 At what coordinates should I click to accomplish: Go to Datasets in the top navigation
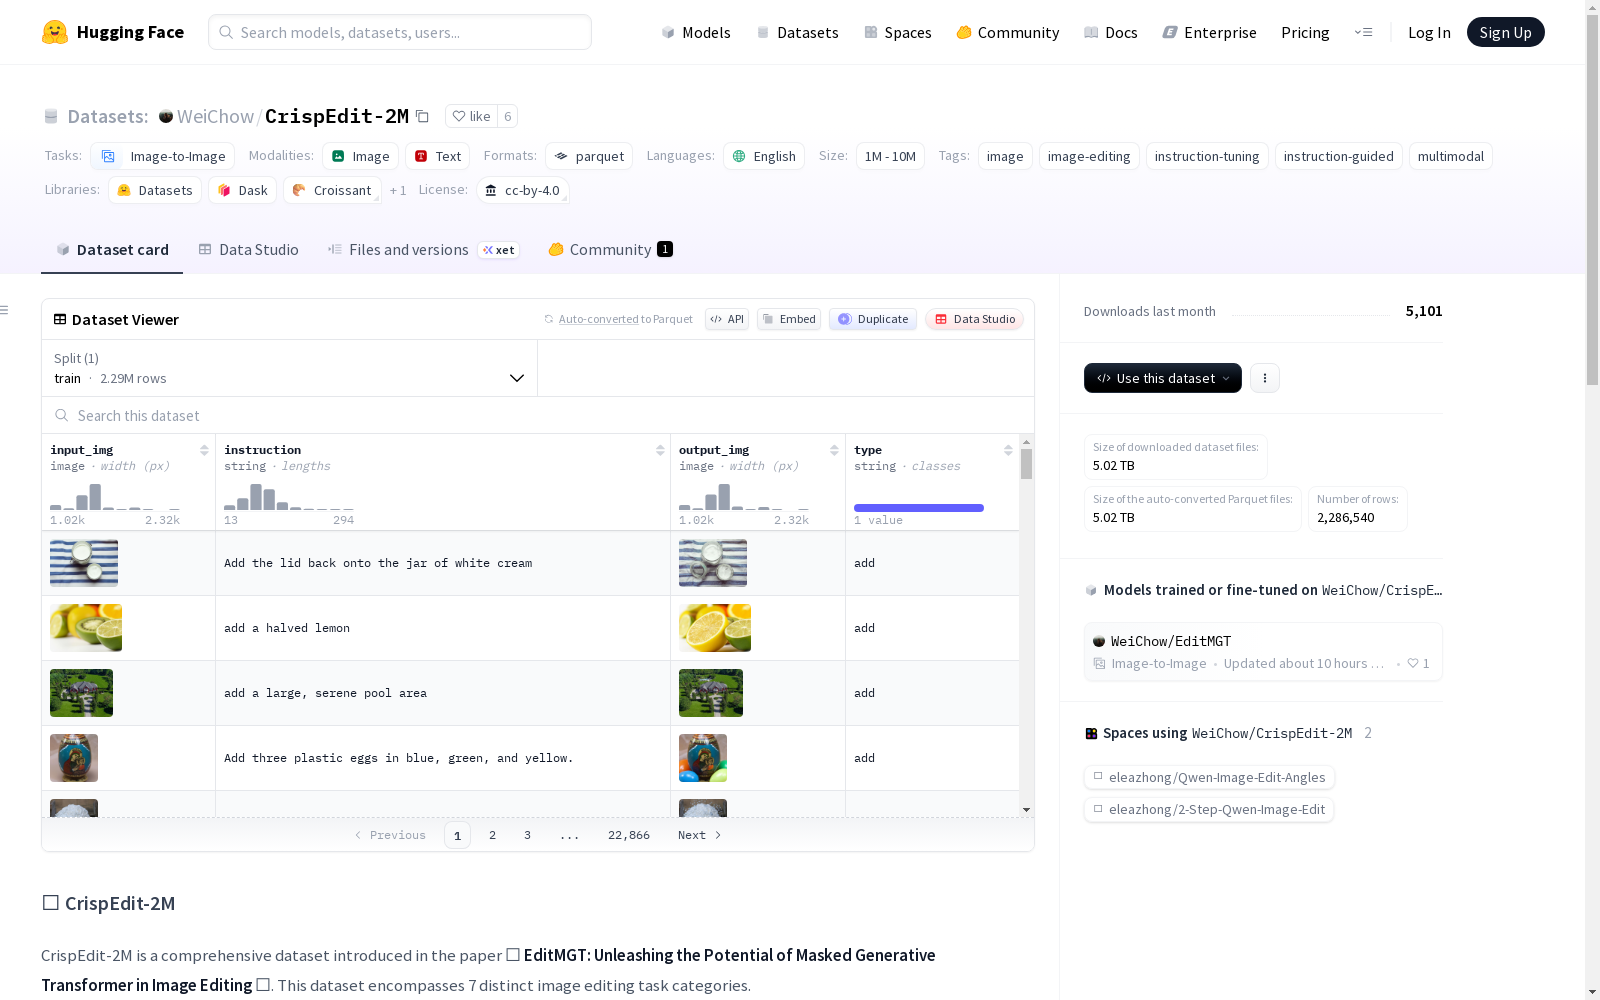[x=797, y=32]
